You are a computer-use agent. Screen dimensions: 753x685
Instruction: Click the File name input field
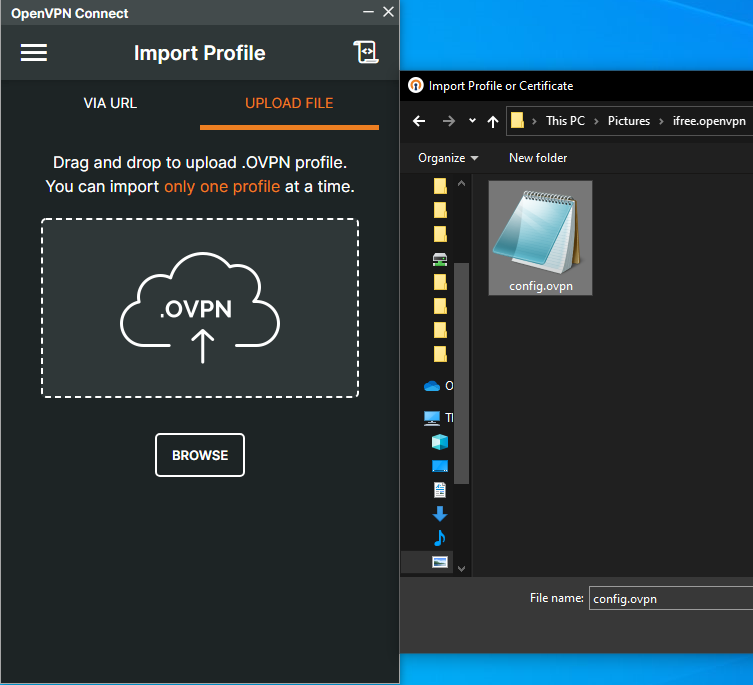click(670, 598)
